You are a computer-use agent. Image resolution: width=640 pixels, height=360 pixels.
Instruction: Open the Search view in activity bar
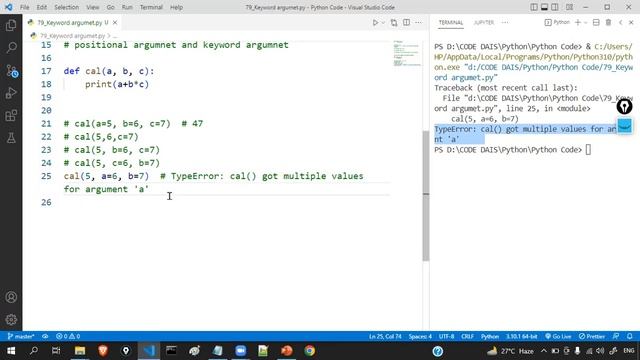pos(11,48)
